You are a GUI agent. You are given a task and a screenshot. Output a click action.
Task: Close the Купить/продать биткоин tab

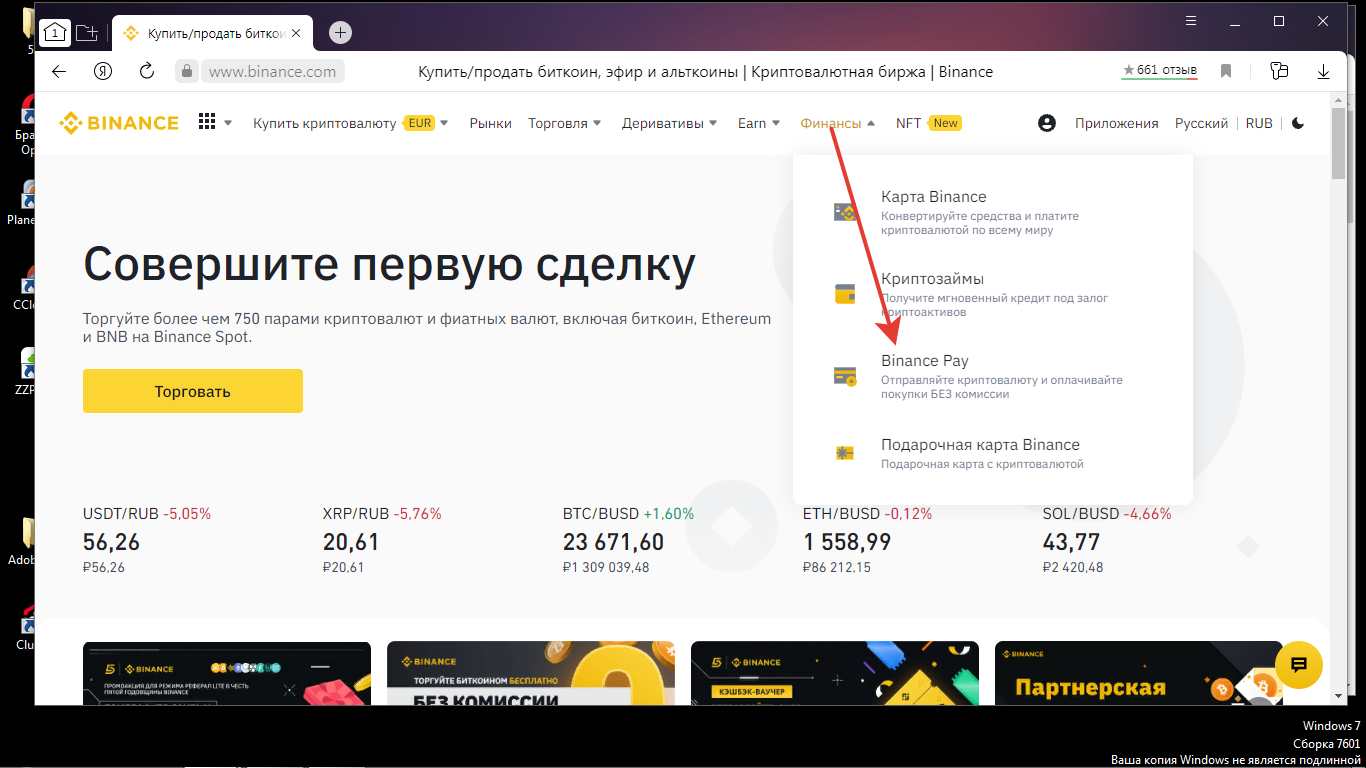pos(295,33)
